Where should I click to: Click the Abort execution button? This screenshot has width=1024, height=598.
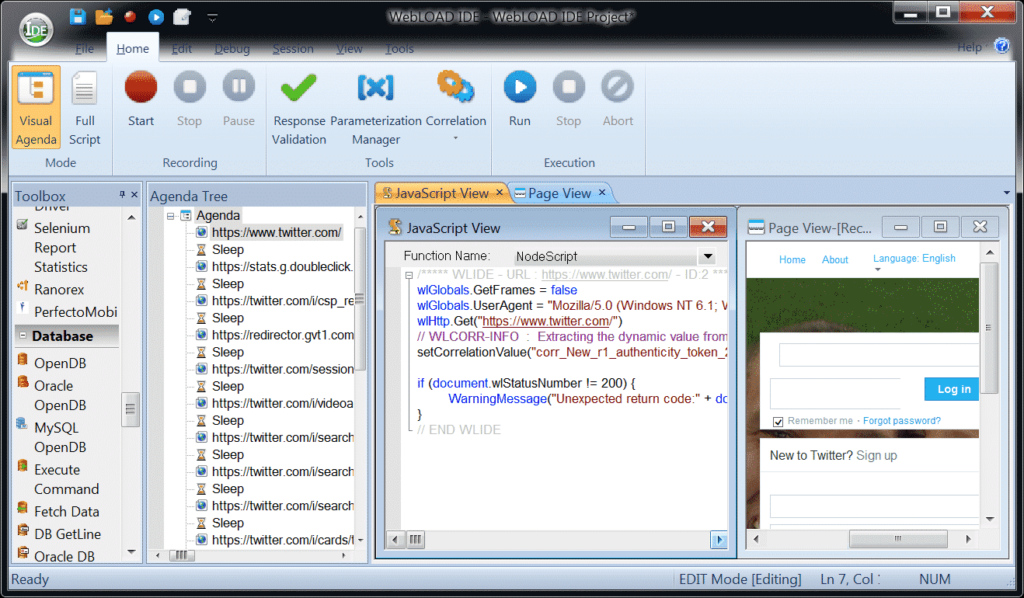coord(618,99)
